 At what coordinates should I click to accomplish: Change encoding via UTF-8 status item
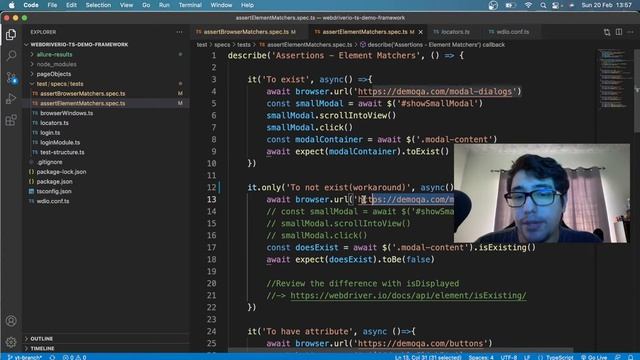(509, 357)
